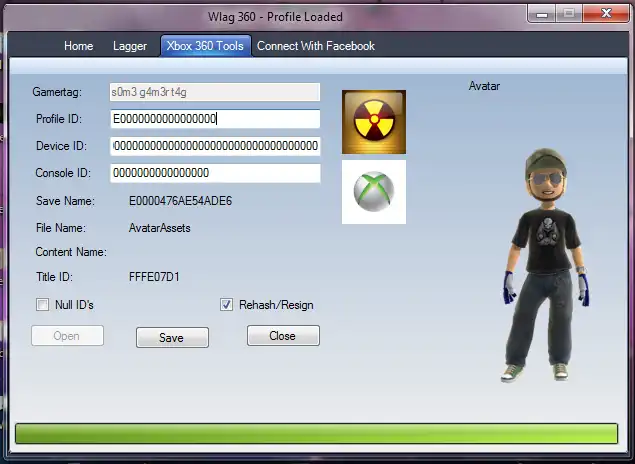
Task: Open the Home tab
Action: 79,46
